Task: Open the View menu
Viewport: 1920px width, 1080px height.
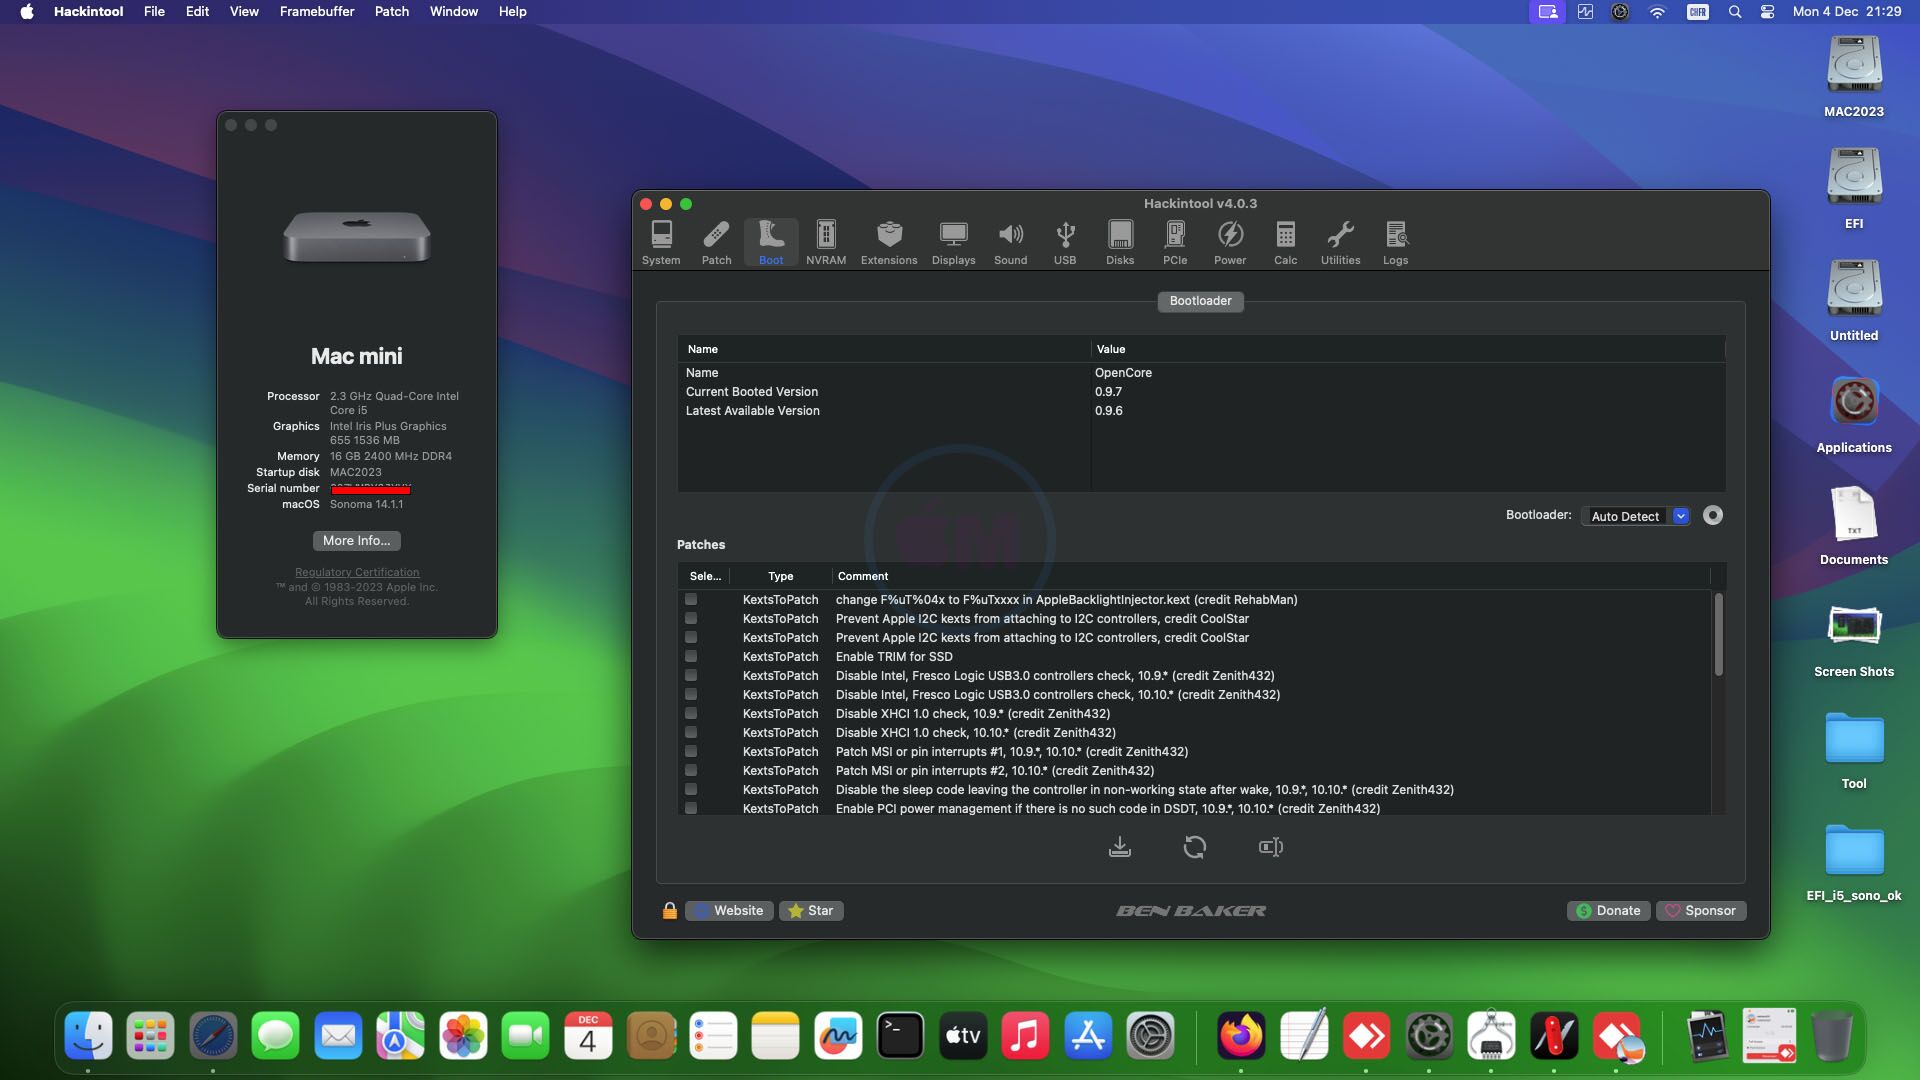Action: pos(244,12)
